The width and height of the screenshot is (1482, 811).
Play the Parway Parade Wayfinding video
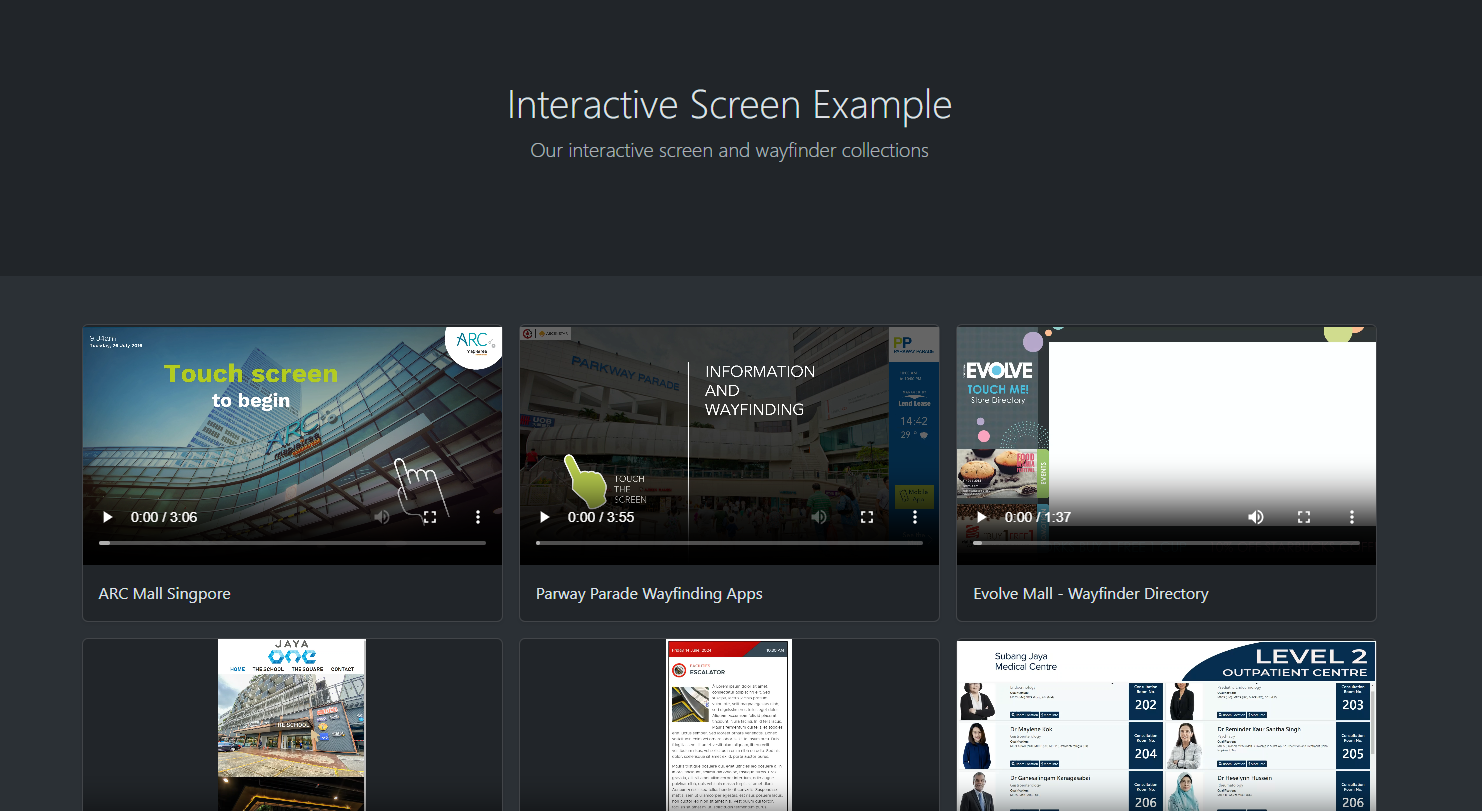point(545,517)
